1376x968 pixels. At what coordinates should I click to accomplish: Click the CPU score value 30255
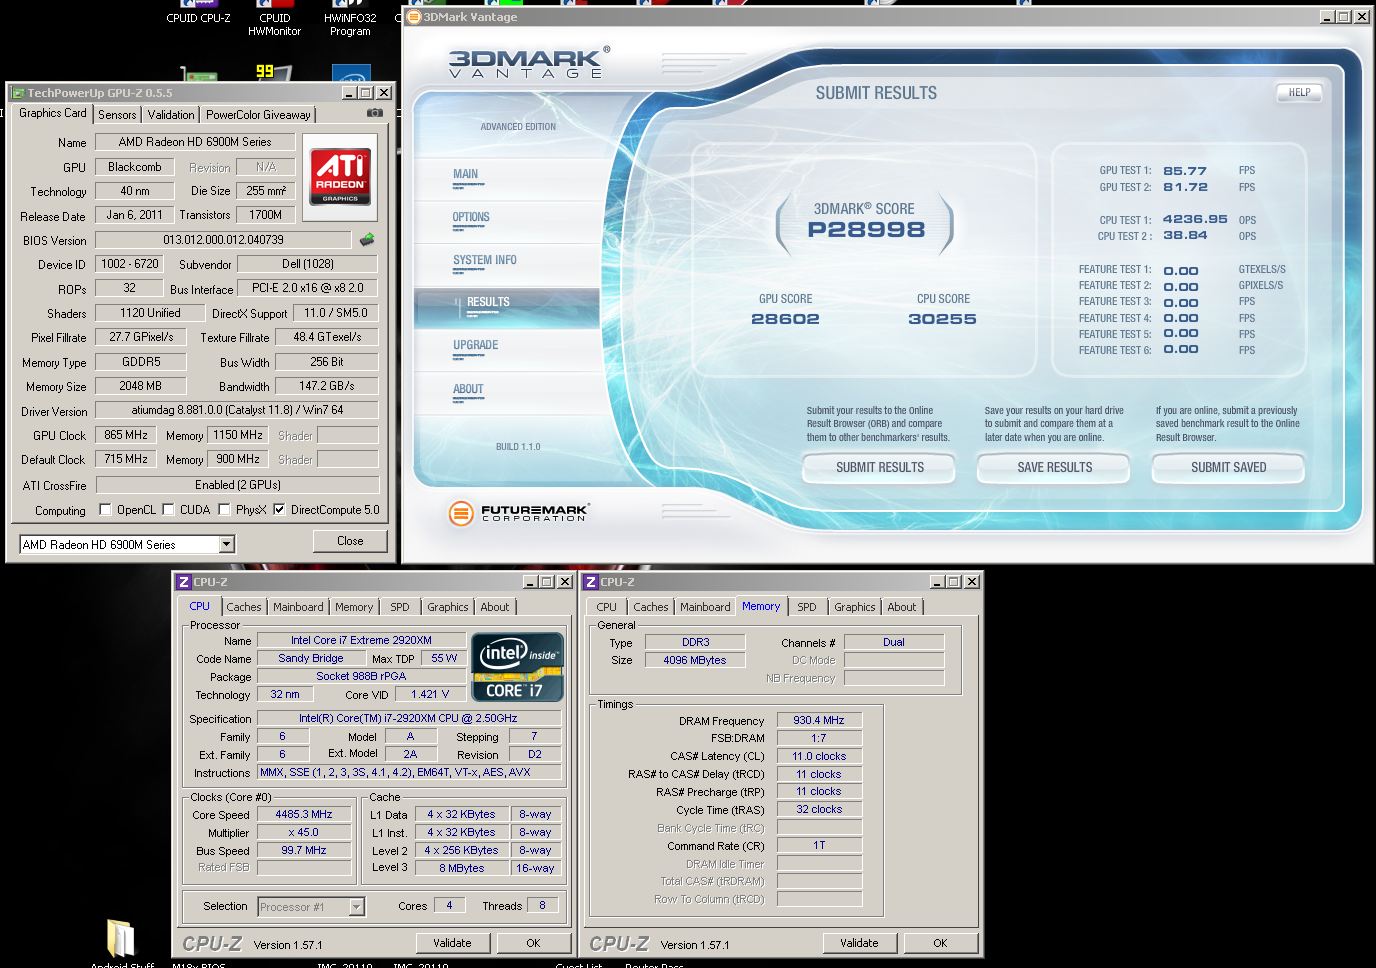(x=942, y=319)
